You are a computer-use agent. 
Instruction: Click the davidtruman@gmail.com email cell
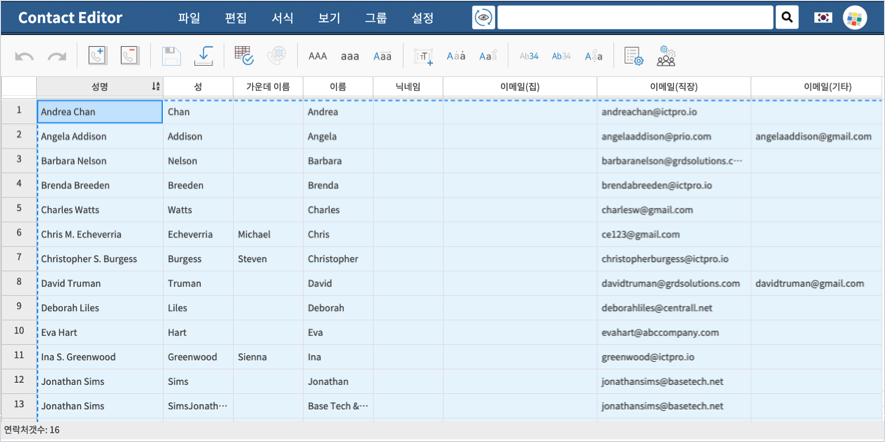coord(818,283)
